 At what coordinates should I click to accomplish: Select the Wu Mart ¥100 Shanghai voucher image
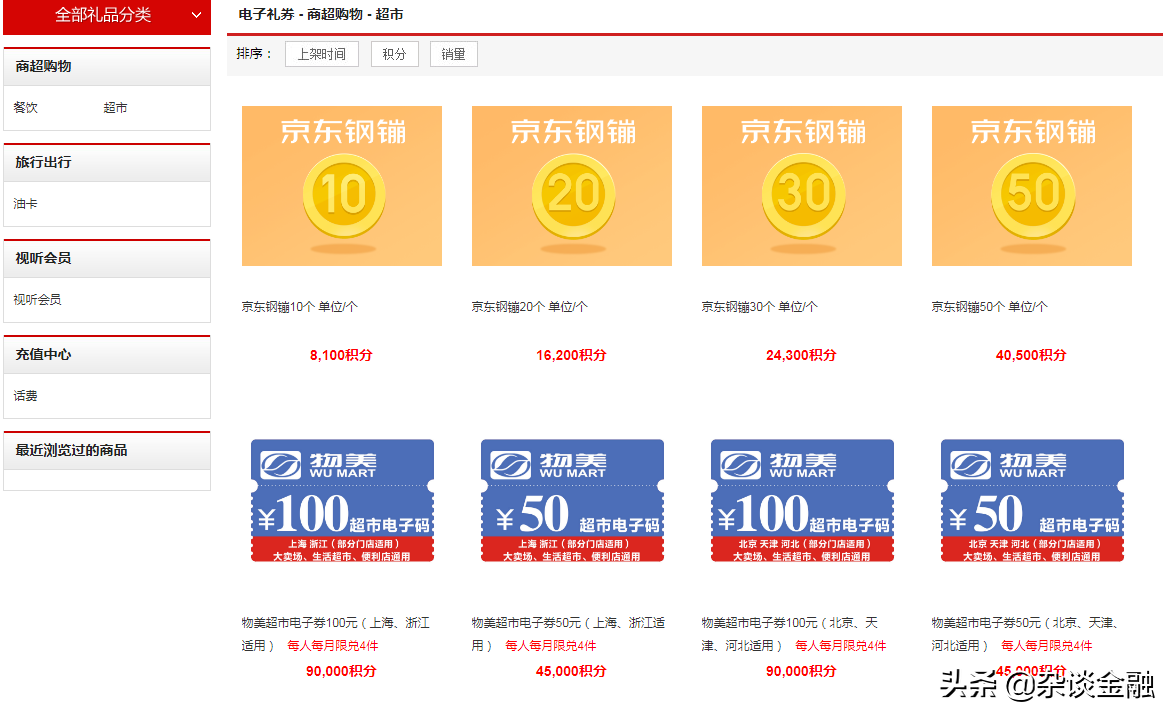341,502
